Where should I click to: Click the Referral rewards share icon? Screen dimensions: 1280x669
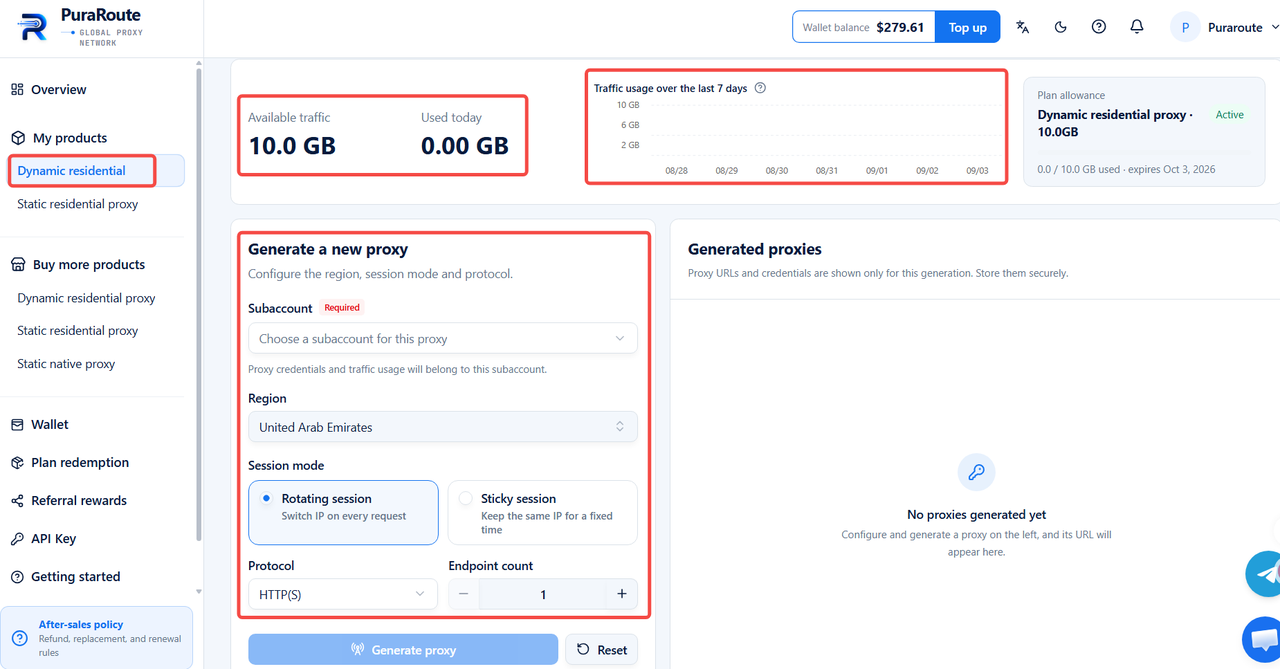click(x=17, y=501)
